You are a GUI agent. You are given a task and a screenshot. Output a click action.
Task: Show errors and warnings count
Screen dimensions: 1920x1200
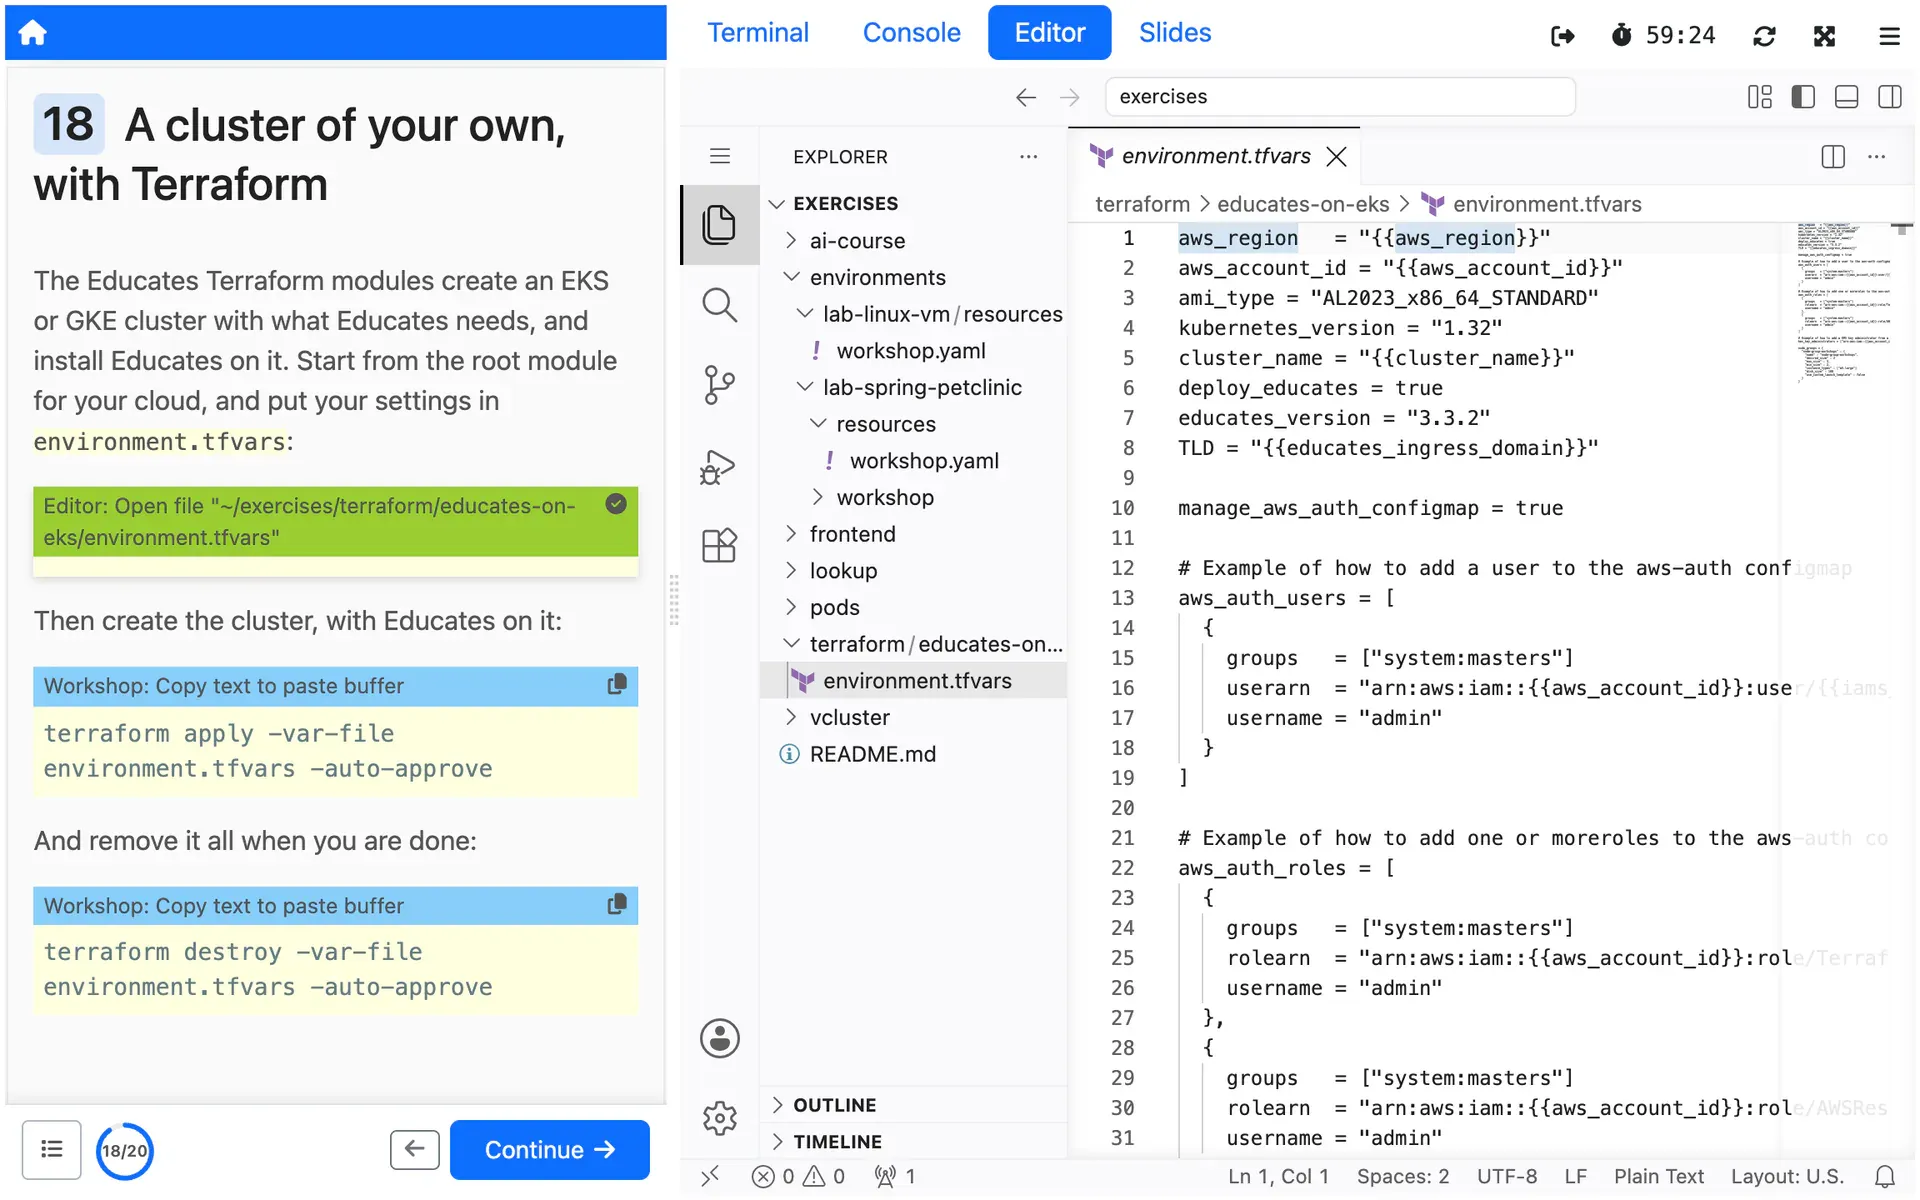(798, 1177)
